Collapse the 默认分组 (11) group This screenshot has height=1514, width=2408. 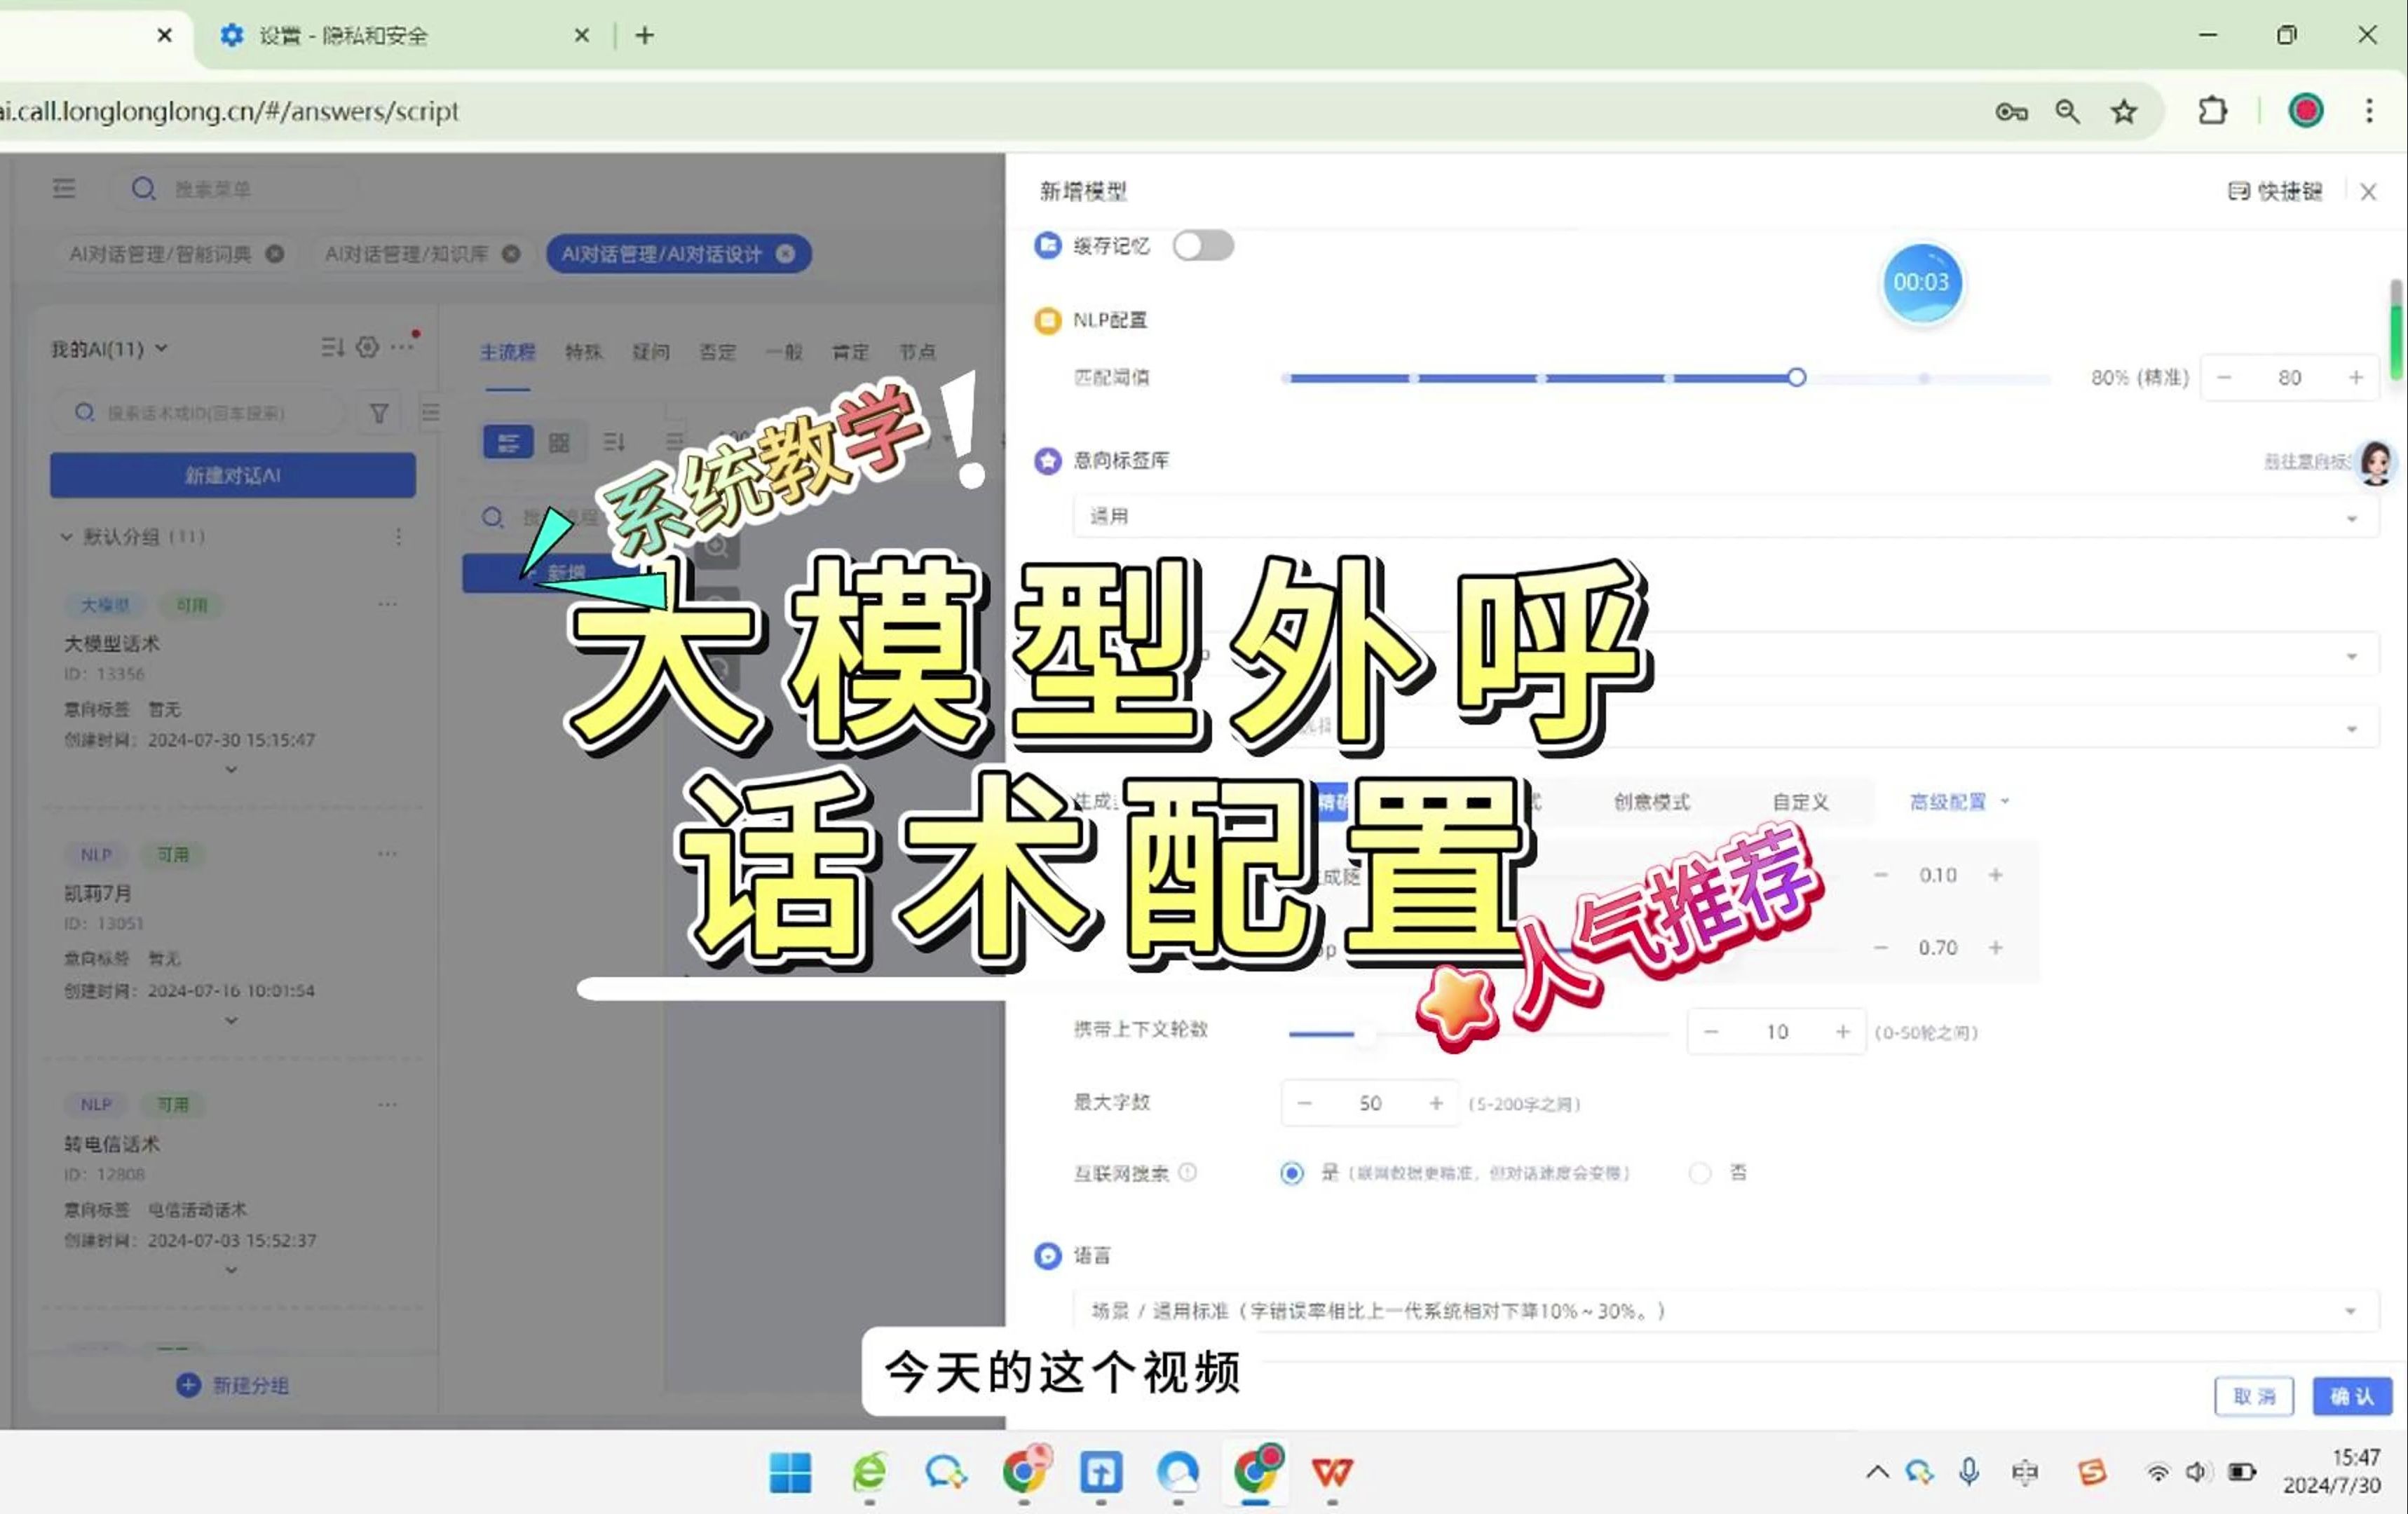(x=66, y=537)
